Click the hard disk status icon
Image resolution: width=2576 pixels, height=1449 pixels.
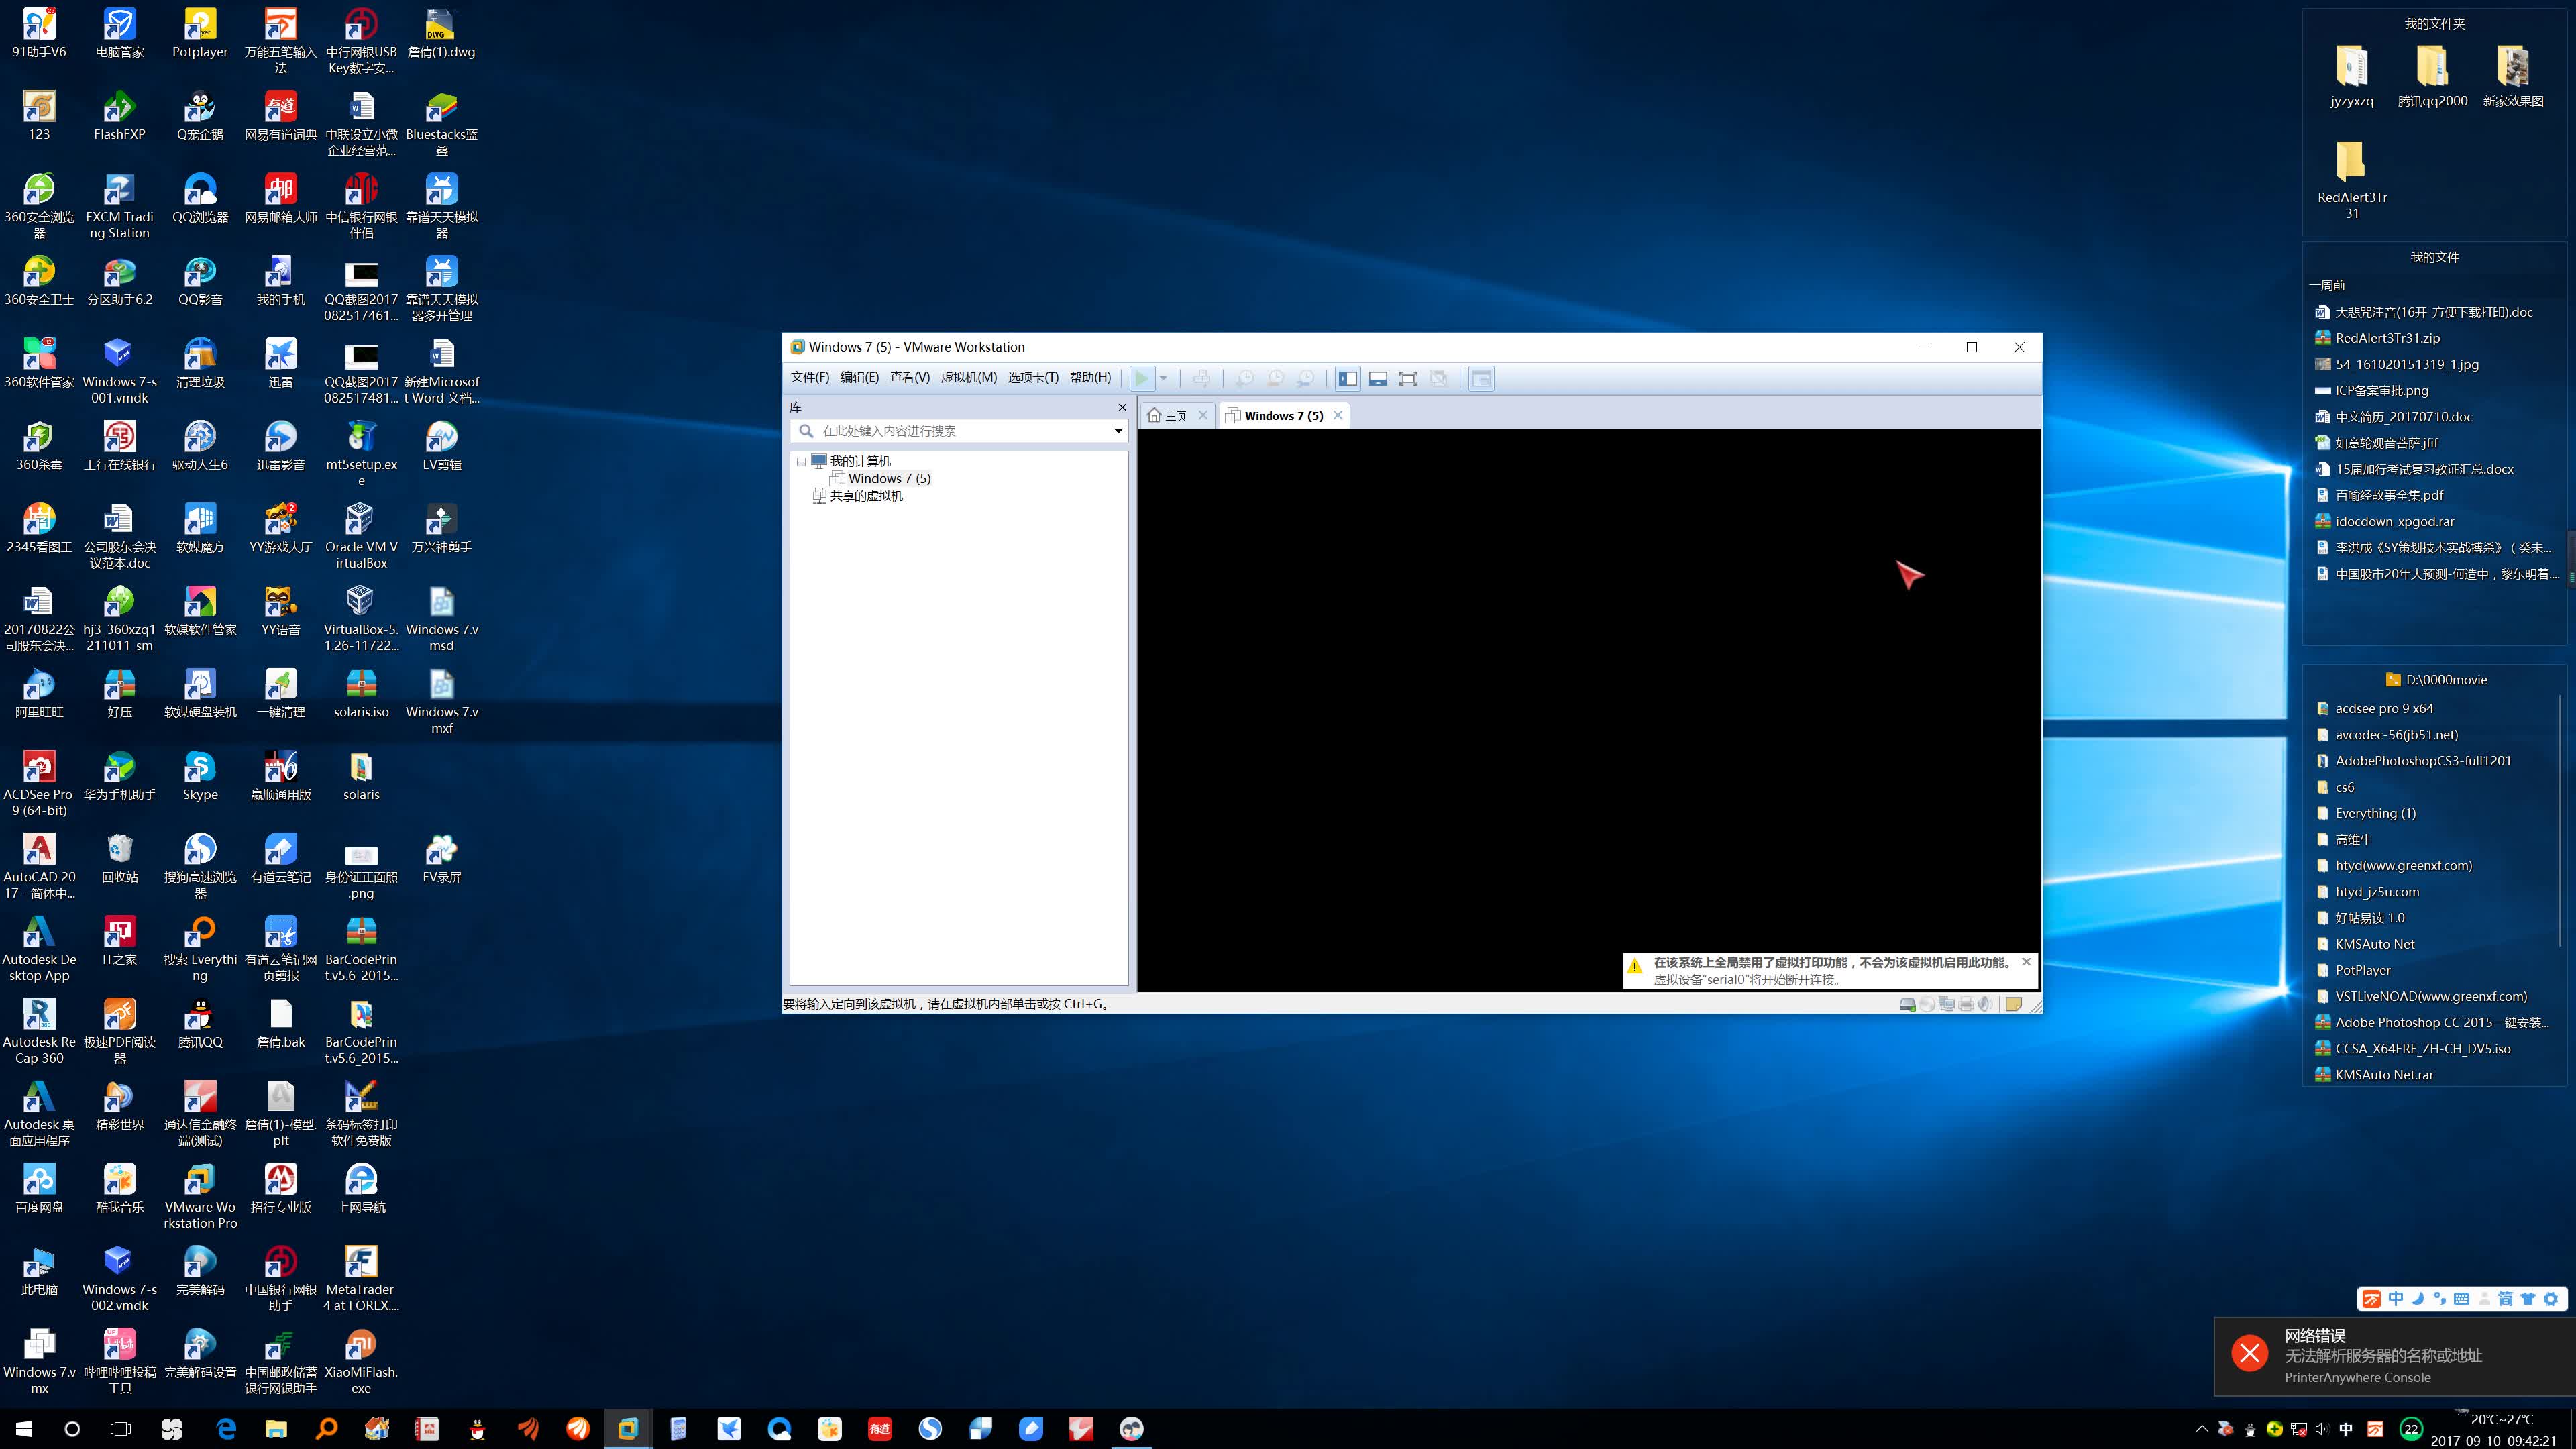1907,1004
